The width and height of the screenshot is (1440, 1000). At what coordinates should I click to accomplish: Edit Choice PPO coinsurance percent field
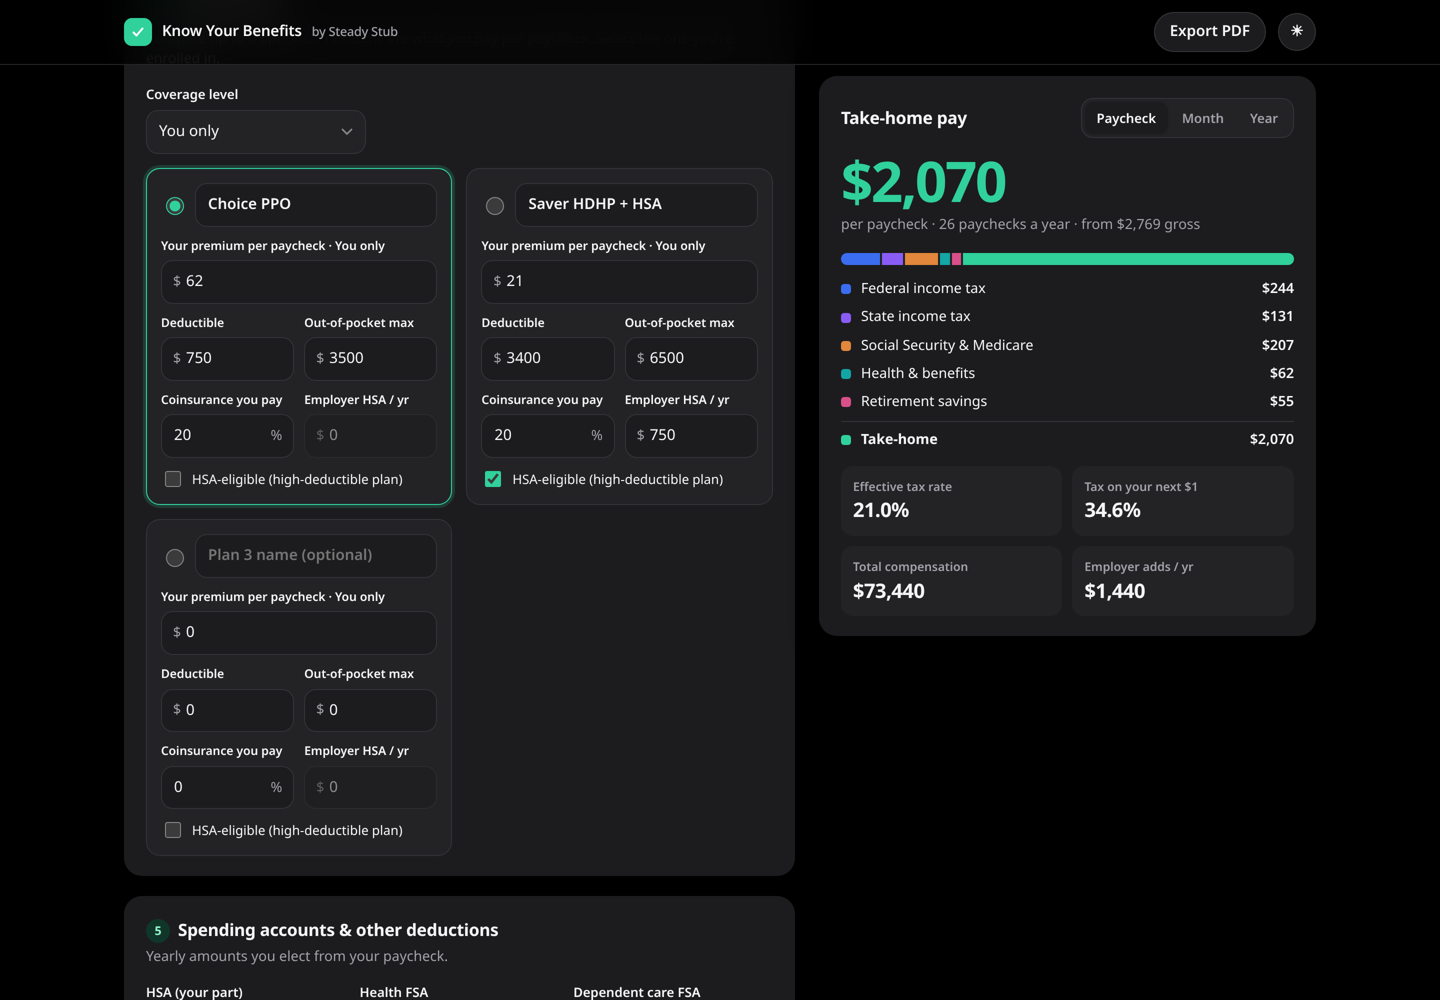(227, 436)
